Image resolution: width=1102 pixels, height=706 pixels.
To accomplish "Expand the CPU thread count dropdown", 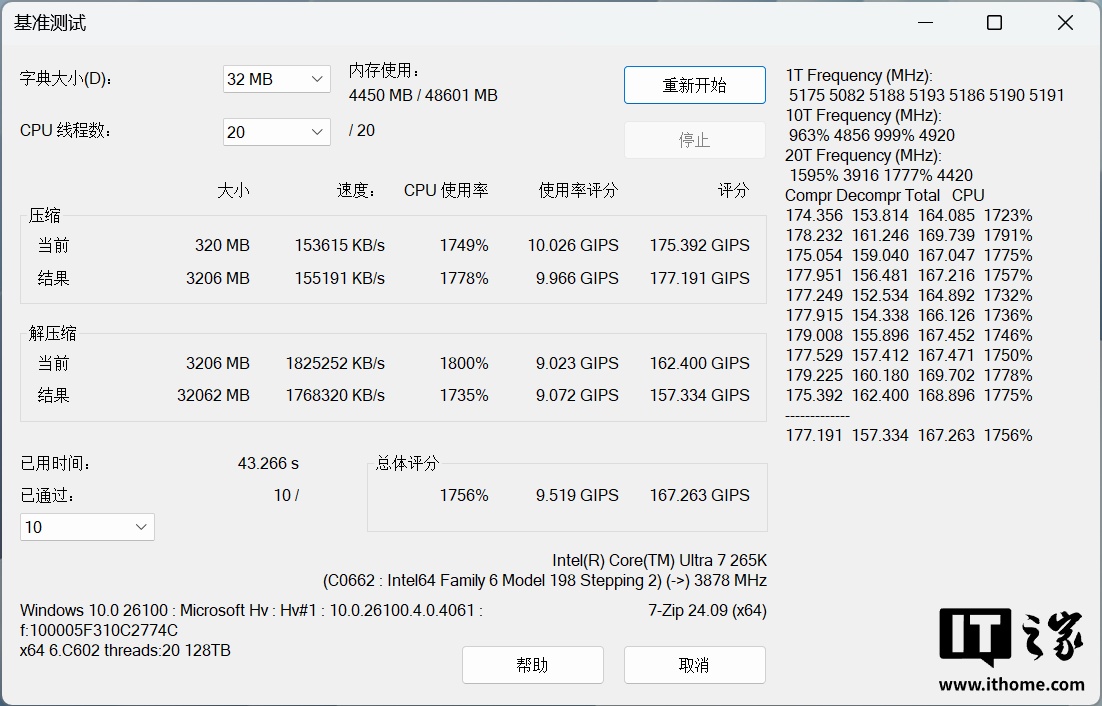I will click(276, 132).
